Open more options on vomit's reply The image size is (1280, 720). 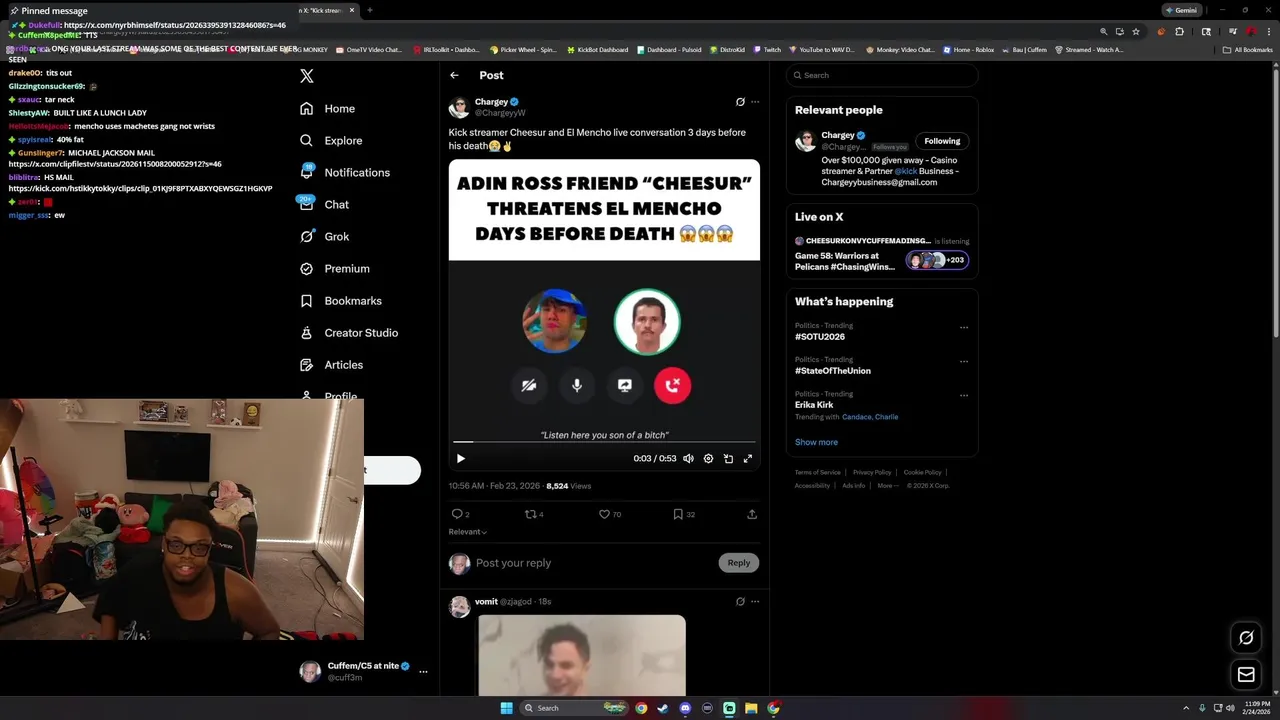click(x=755, y=602)
